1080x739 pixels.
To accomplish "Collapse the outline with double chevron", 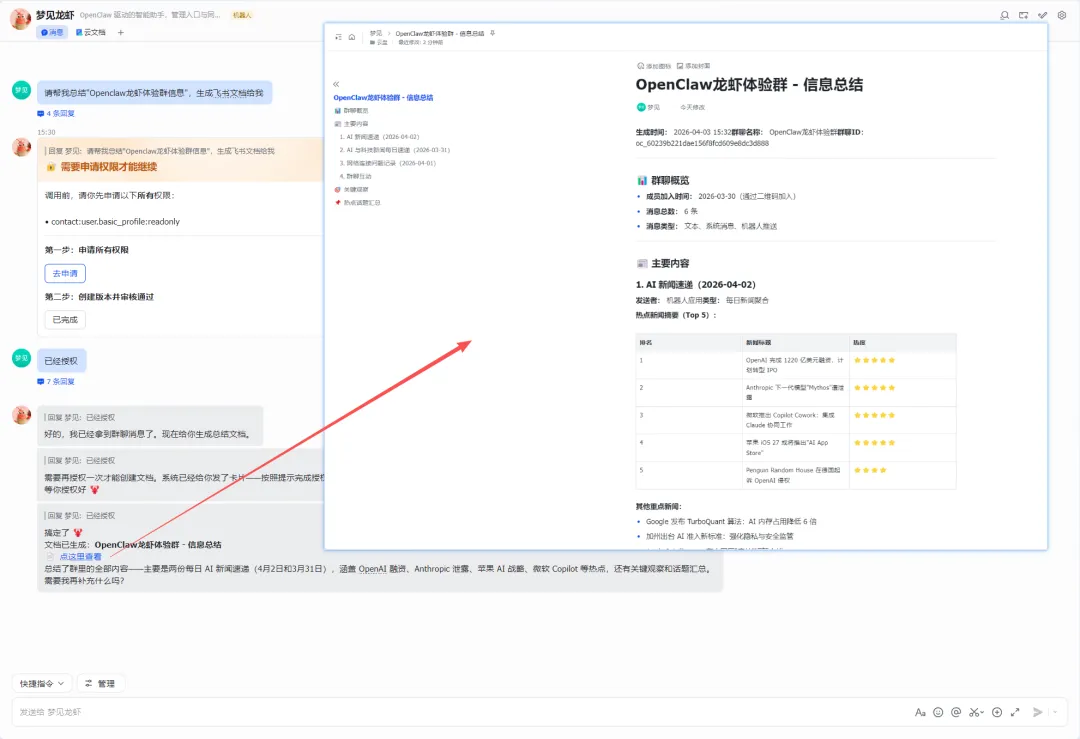I will point(336,84).
